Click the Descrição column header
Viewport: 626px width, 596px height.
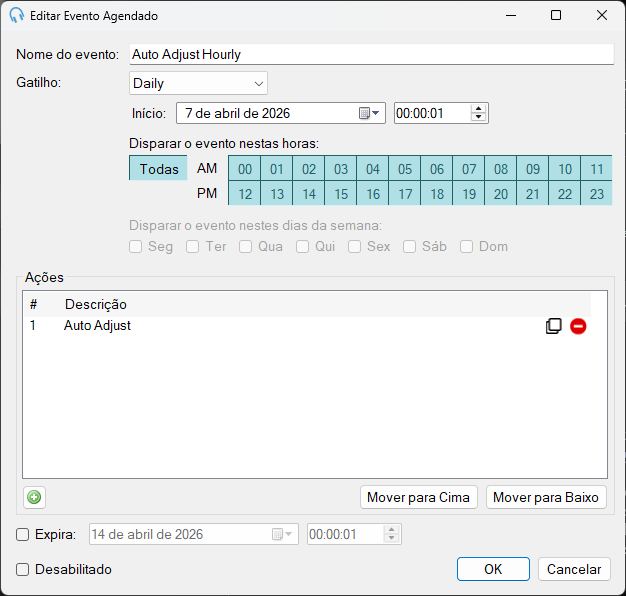click(96, 304)
